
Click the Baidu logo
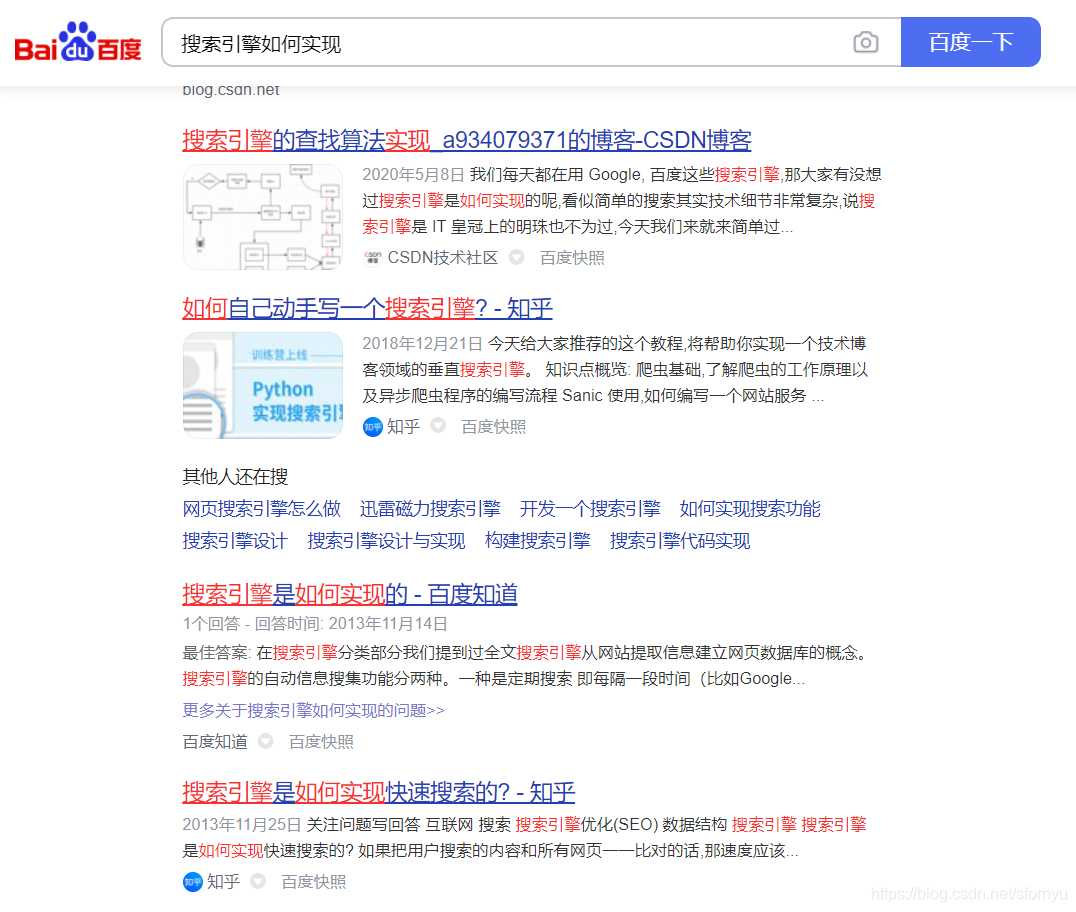tap(78, 42)
